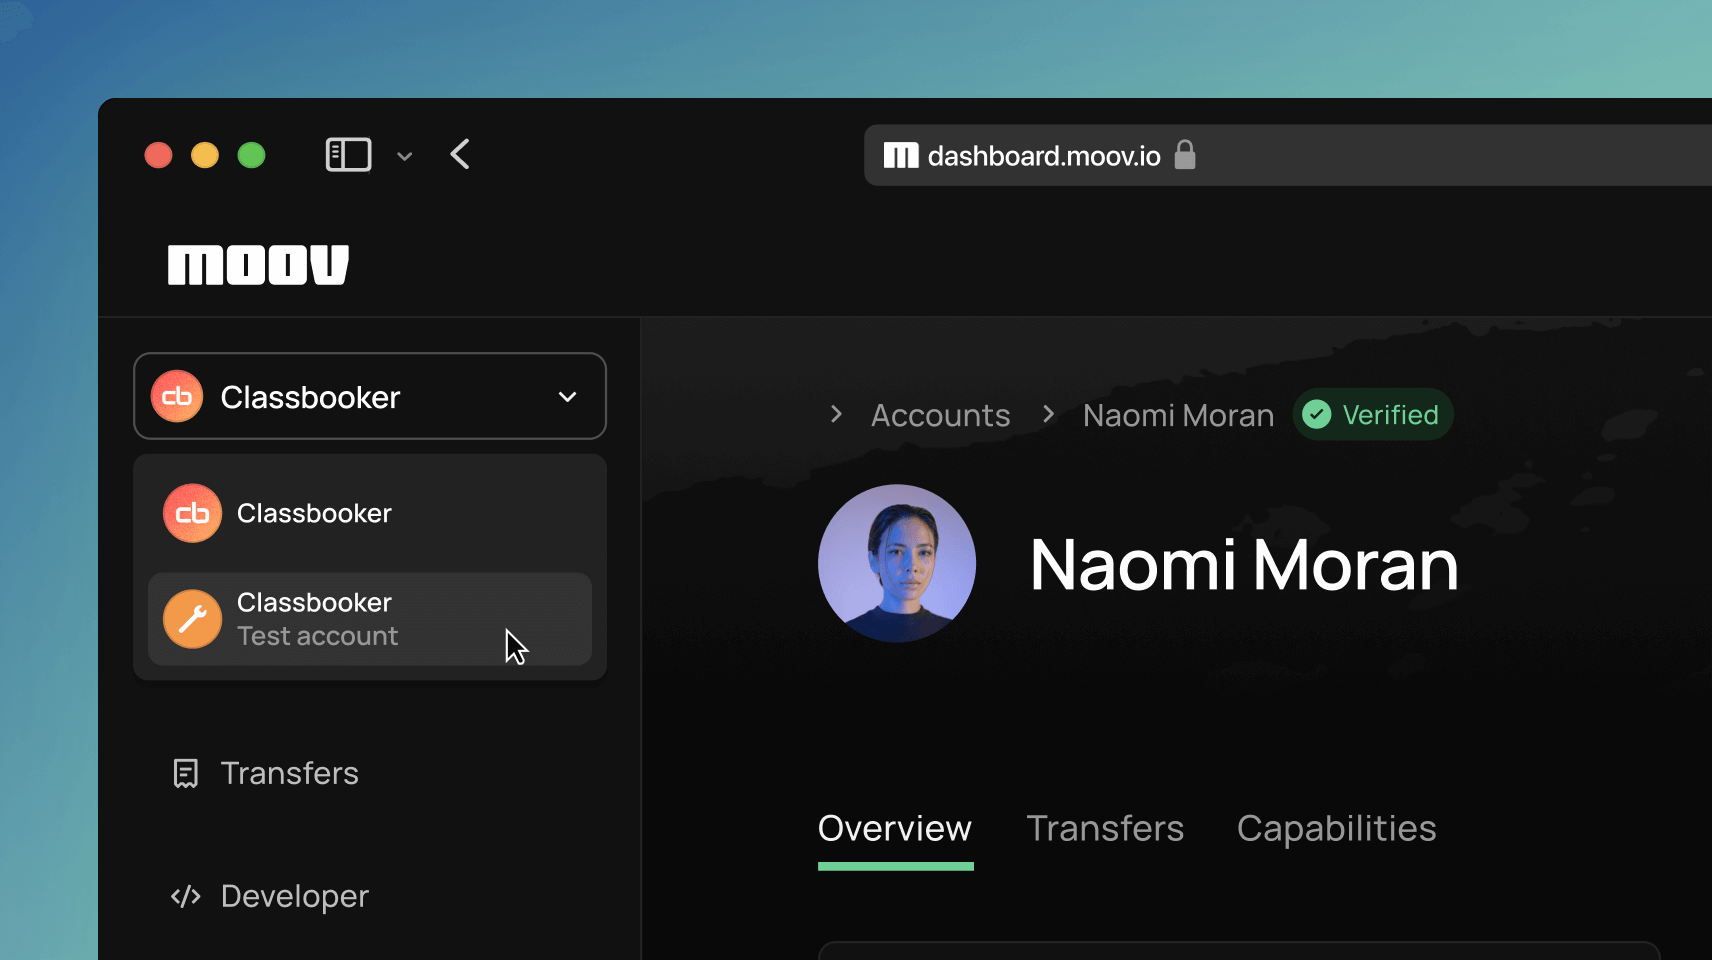Image resolution: width=1712 pixels, height=960 pixels.
Task: Click the breadcrumb chevron before Accounts
Action: coord(836,414)
